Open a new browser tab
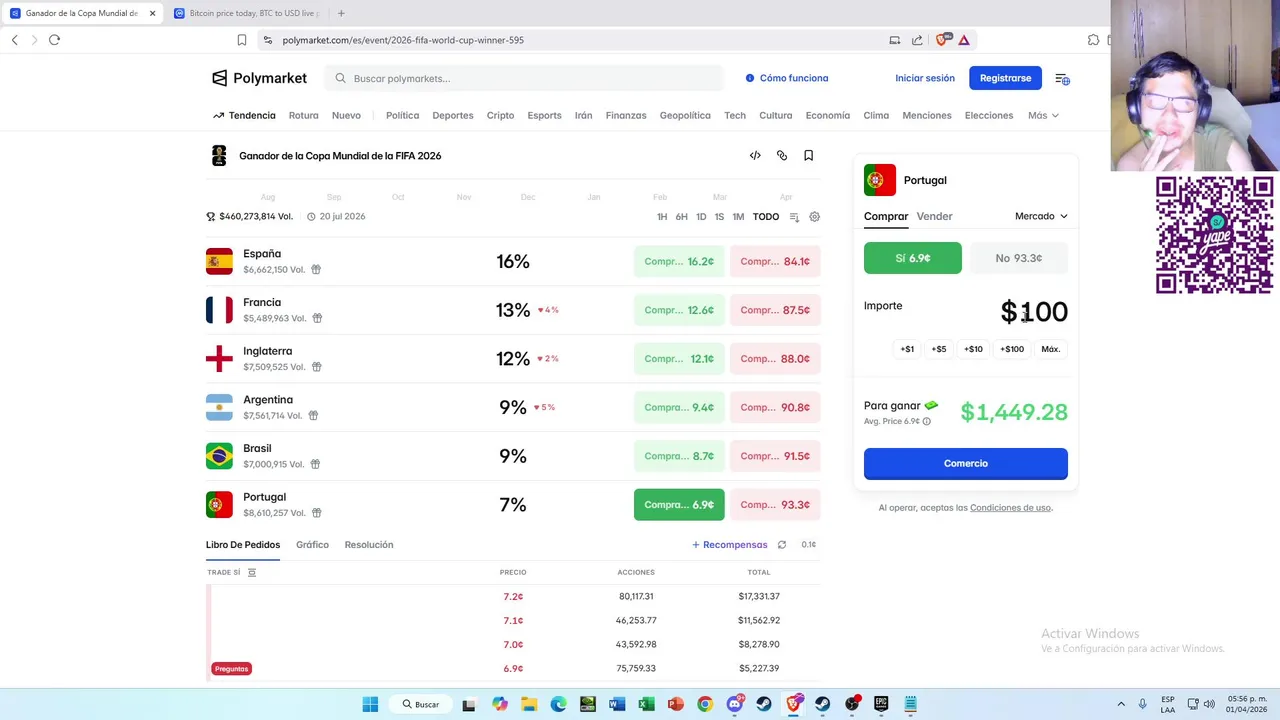Image resolution: width=1280 pixels, height=720 pixels. (x=341, y=13)
